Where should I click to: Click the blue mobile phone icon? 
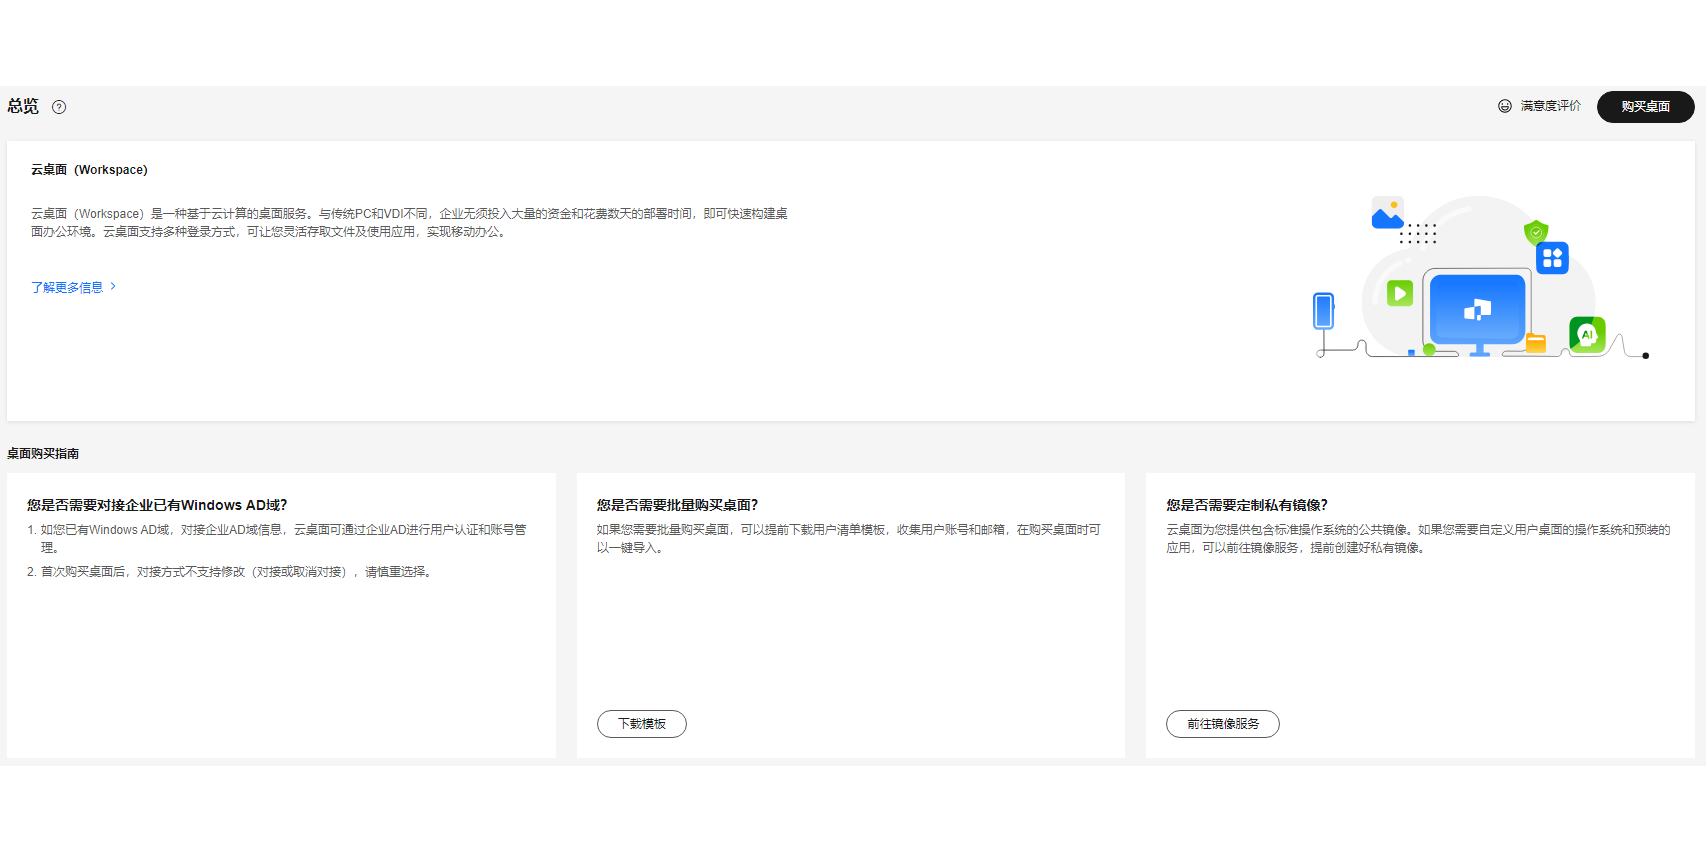pyautogui.click(x=1324, y=311)
